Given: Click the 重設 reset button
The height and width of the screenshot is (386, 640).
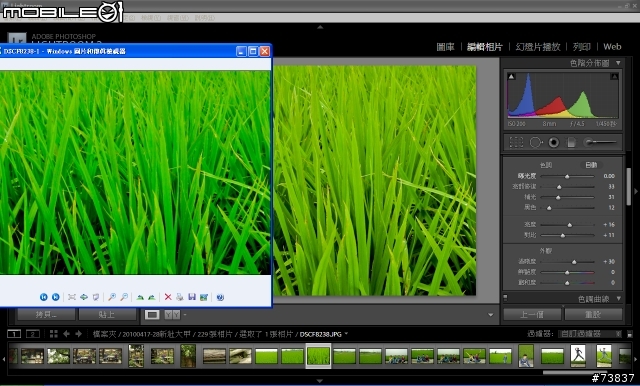Looking at the screenshot, I should coord(593,315).
